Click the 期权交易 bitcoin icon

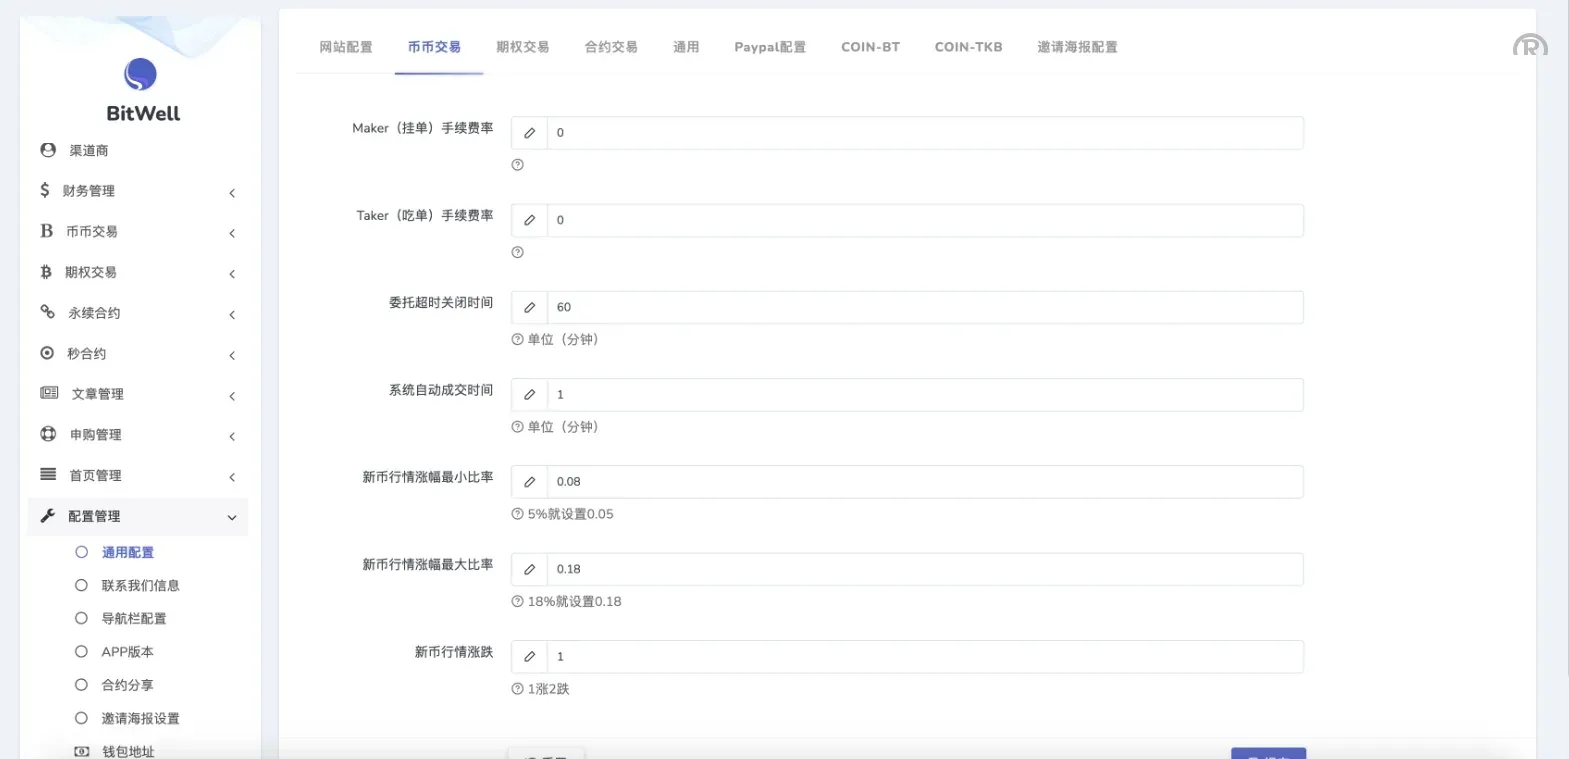click(x=46, y=272)
